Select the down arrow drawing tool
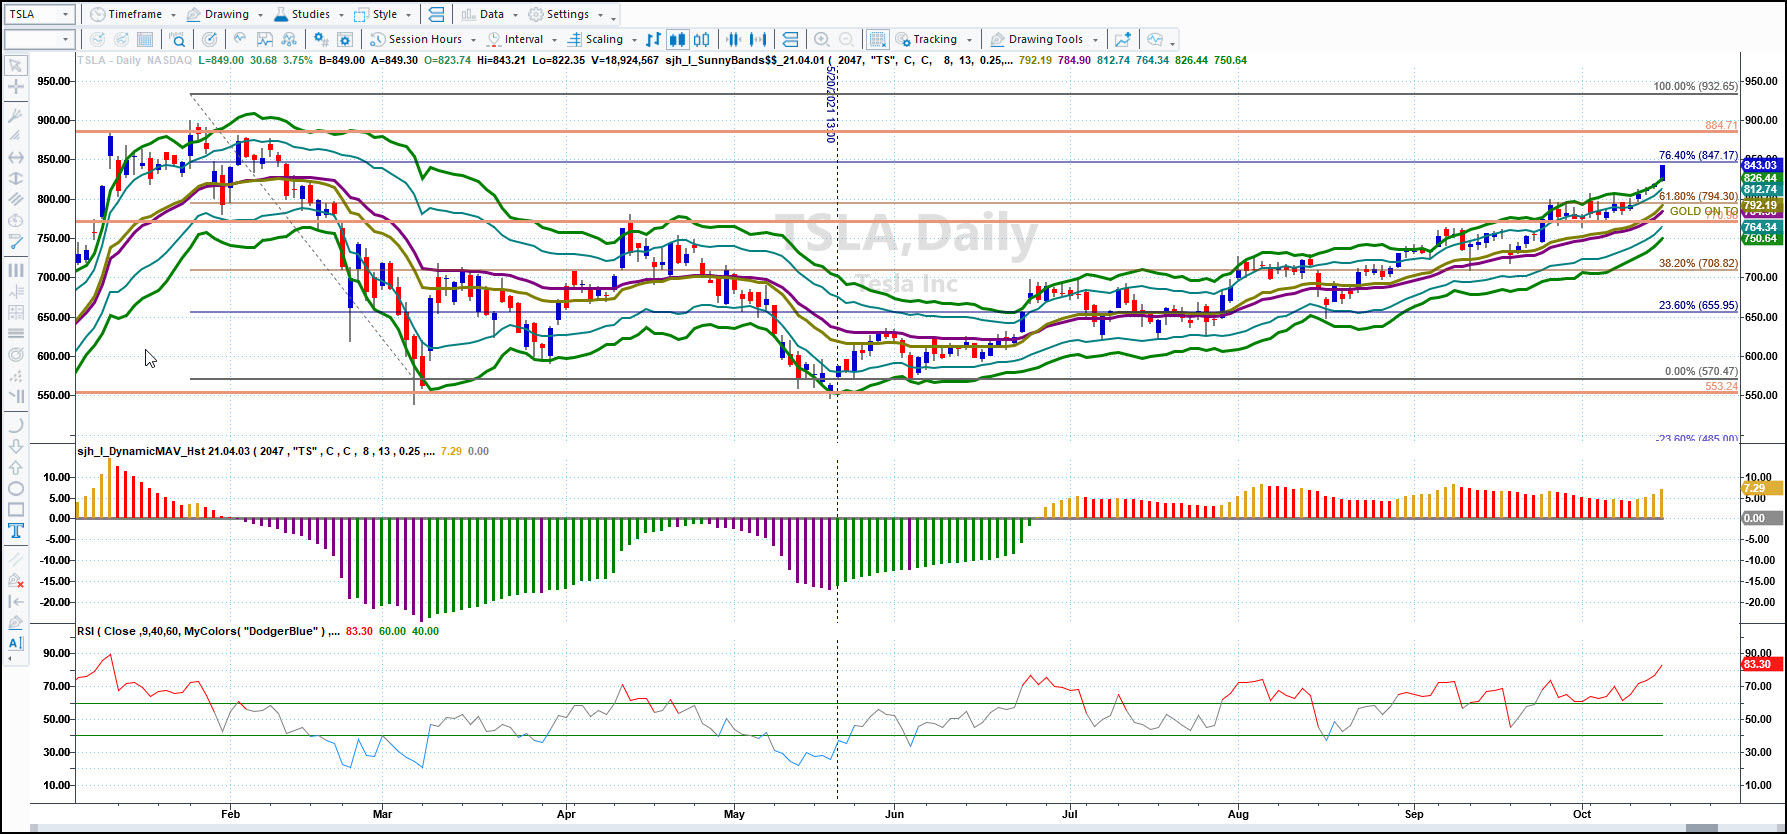Screen dimensions: 1787x834 click(x=16, y=445)
